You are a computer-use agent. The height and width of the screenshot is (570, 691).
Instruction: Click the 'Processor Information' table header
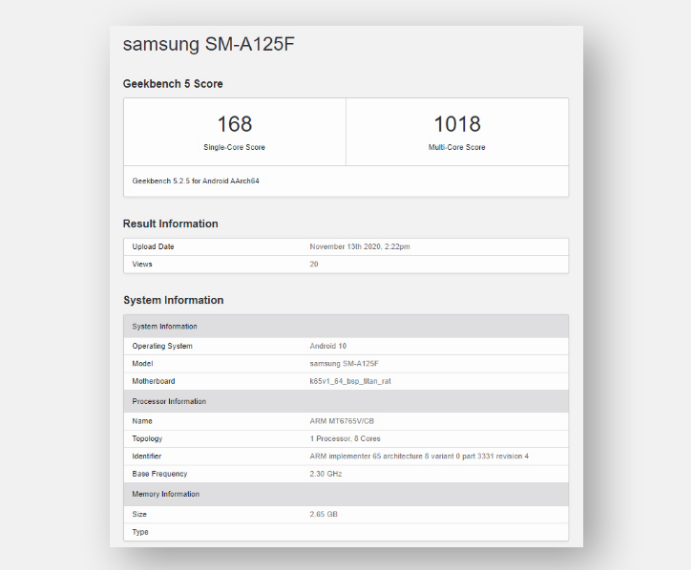tap(346, 401)
